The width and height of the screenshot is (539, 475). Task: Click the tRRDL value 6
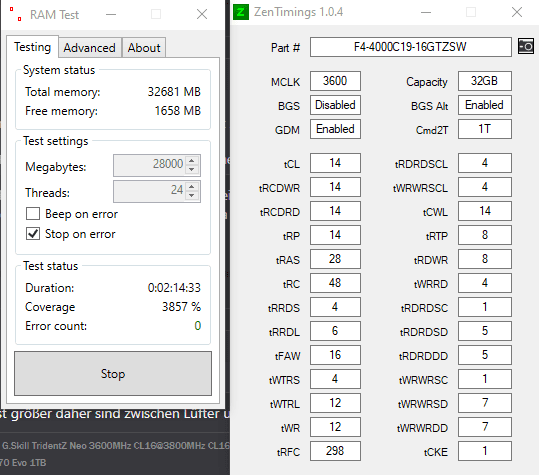point(335,331)
